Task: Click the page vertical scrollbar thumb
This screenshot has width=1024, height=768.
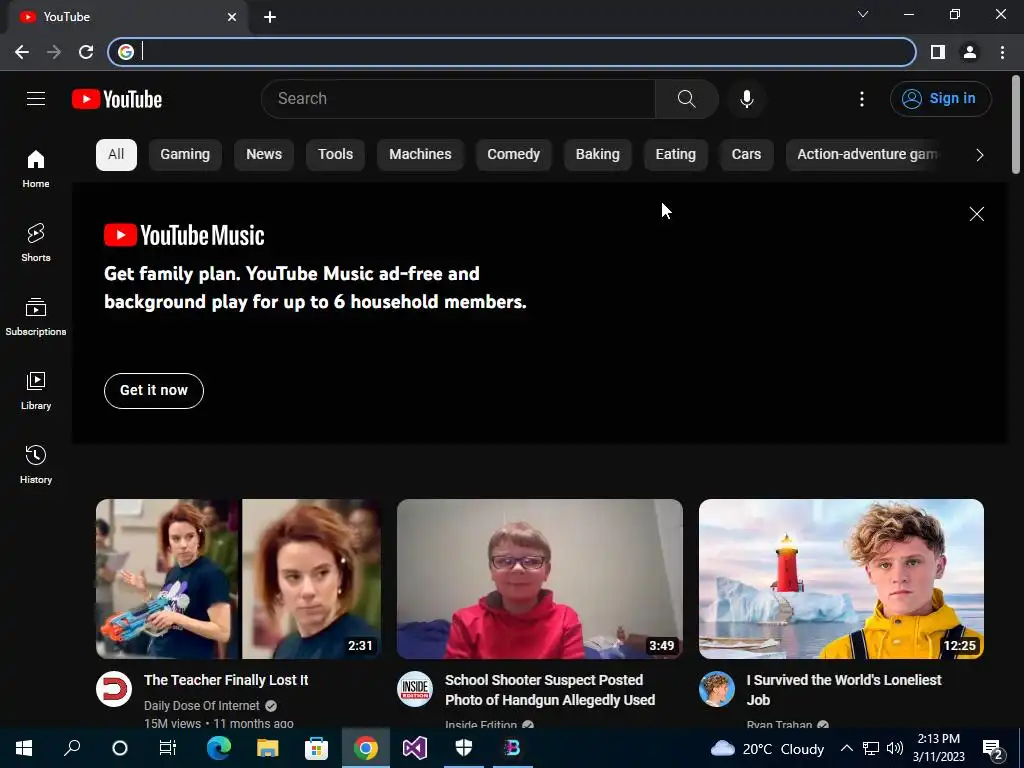Action: 1016,124
